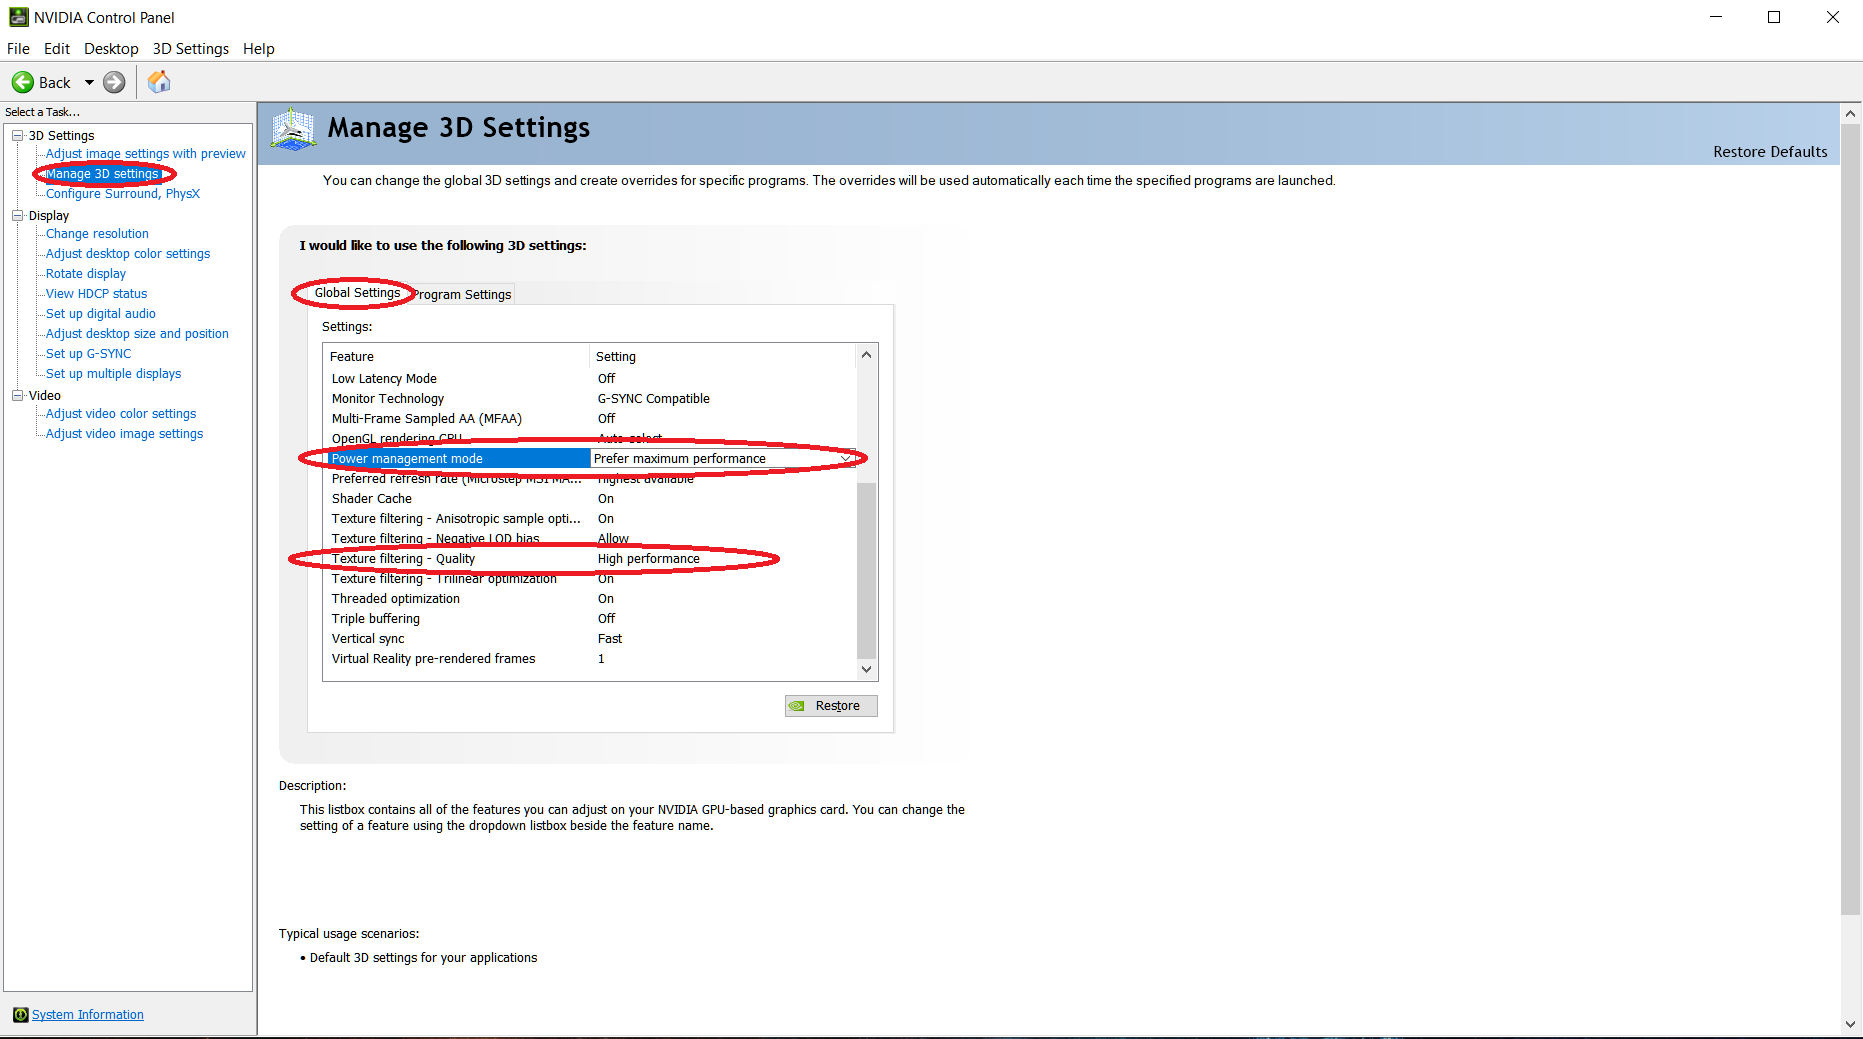
Task: Click the grey Forward arrow icon
Action: [115, 82]
